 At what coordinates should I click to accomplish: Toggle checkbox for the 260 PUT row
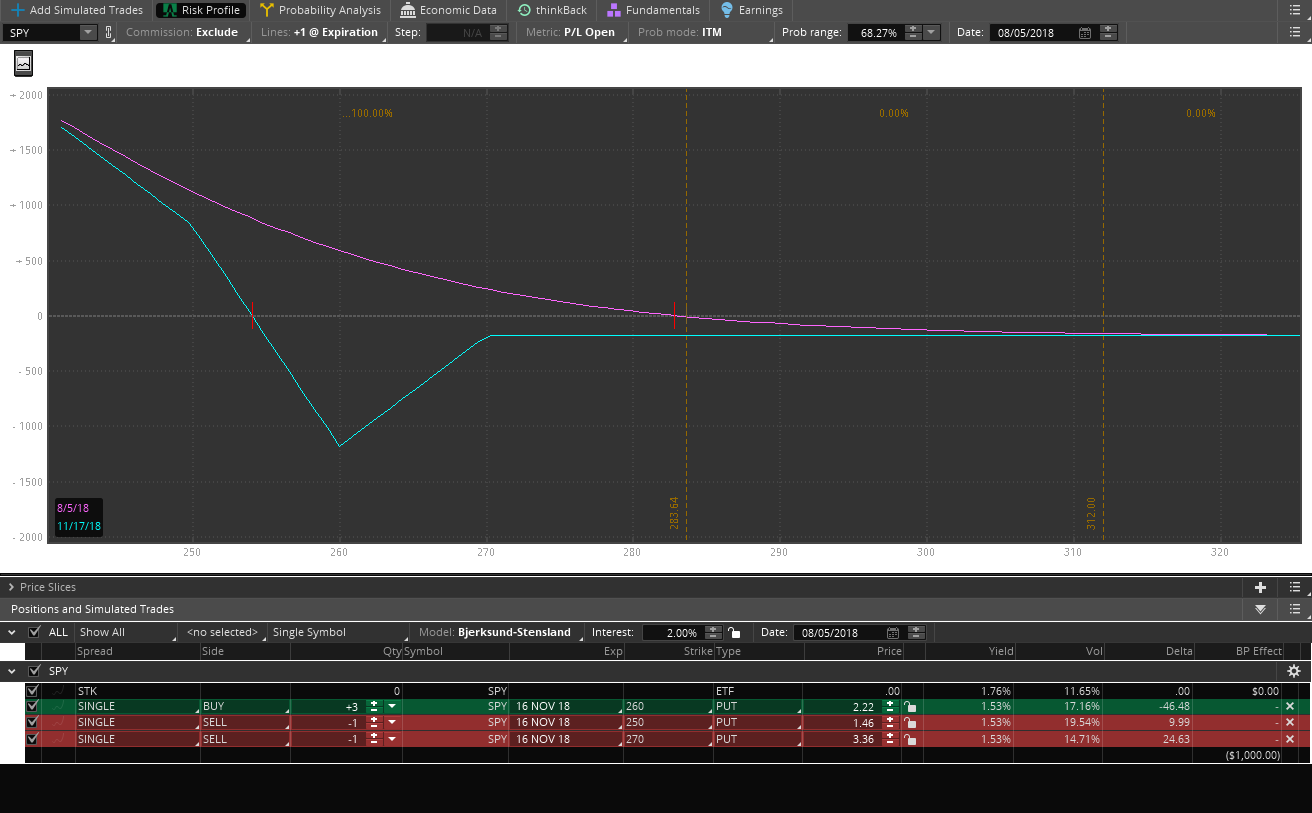tap(32, 706)
